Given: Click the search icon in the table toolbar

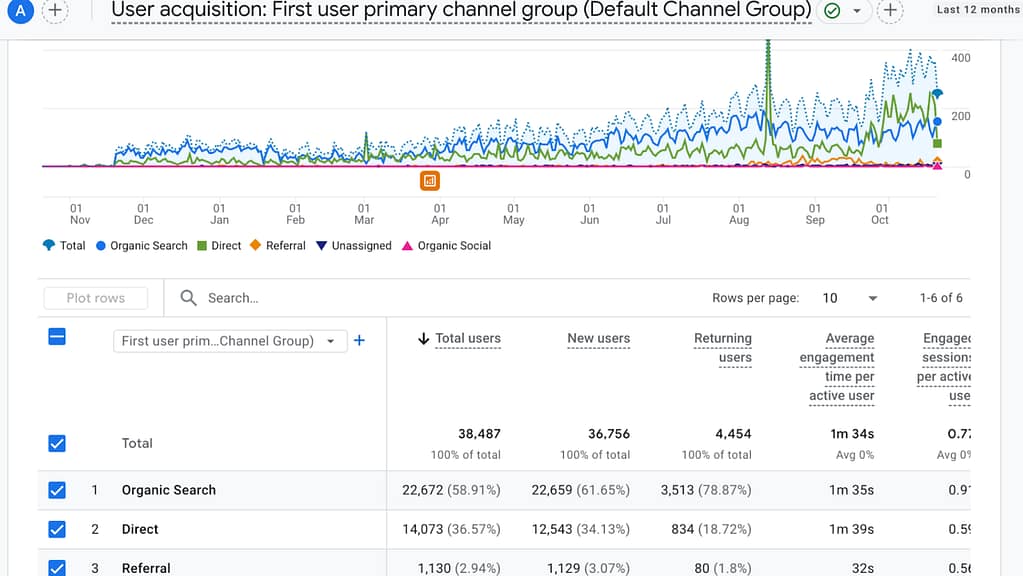Looking at the screenshot, I should tap(186, 297).
